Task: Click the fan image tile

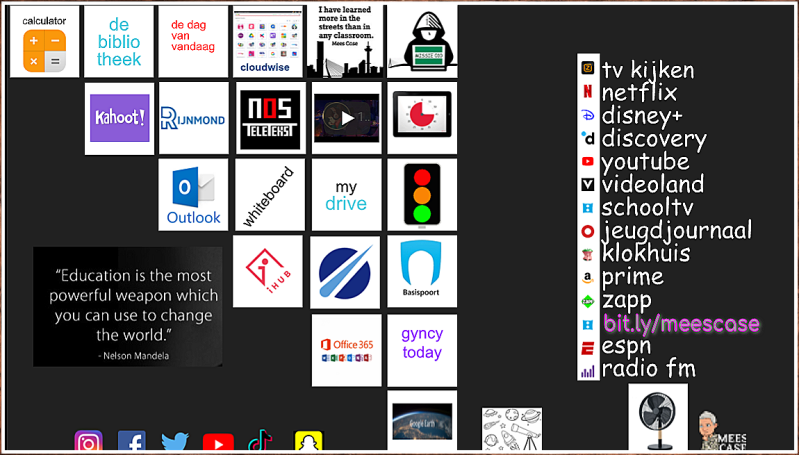Action: (x=658, y=417)
